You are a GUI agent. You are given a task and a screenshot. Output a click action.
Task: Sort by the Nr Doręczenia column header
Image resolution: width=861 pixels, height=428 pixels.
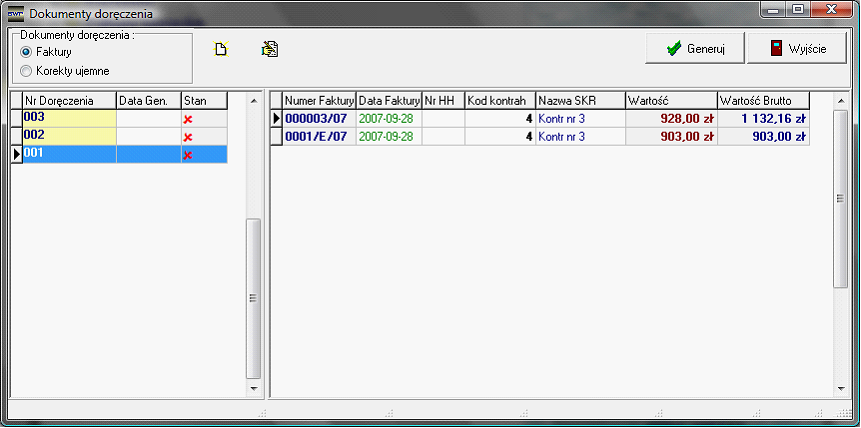coord(68,100)
